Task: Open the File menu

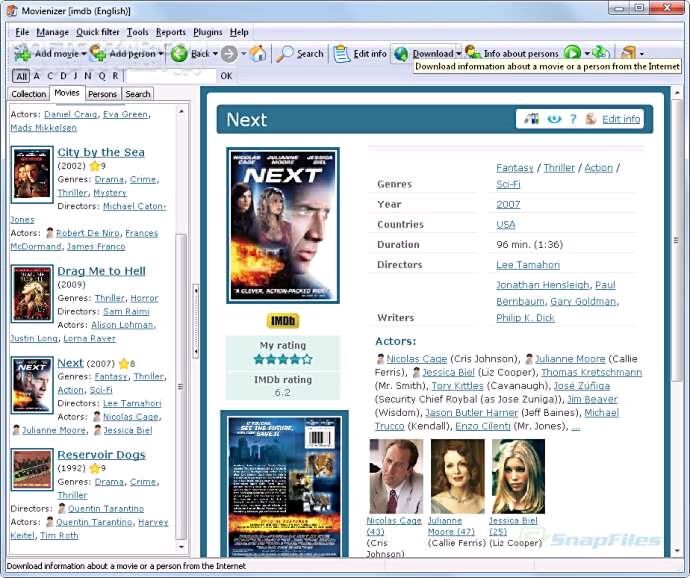Action: pyautogui.click(x=22, y=32)
